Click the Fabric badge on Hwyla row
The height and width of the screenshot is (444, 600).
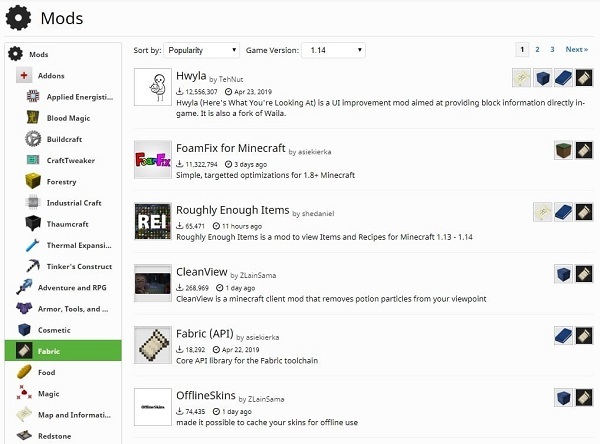pos(584,78)
